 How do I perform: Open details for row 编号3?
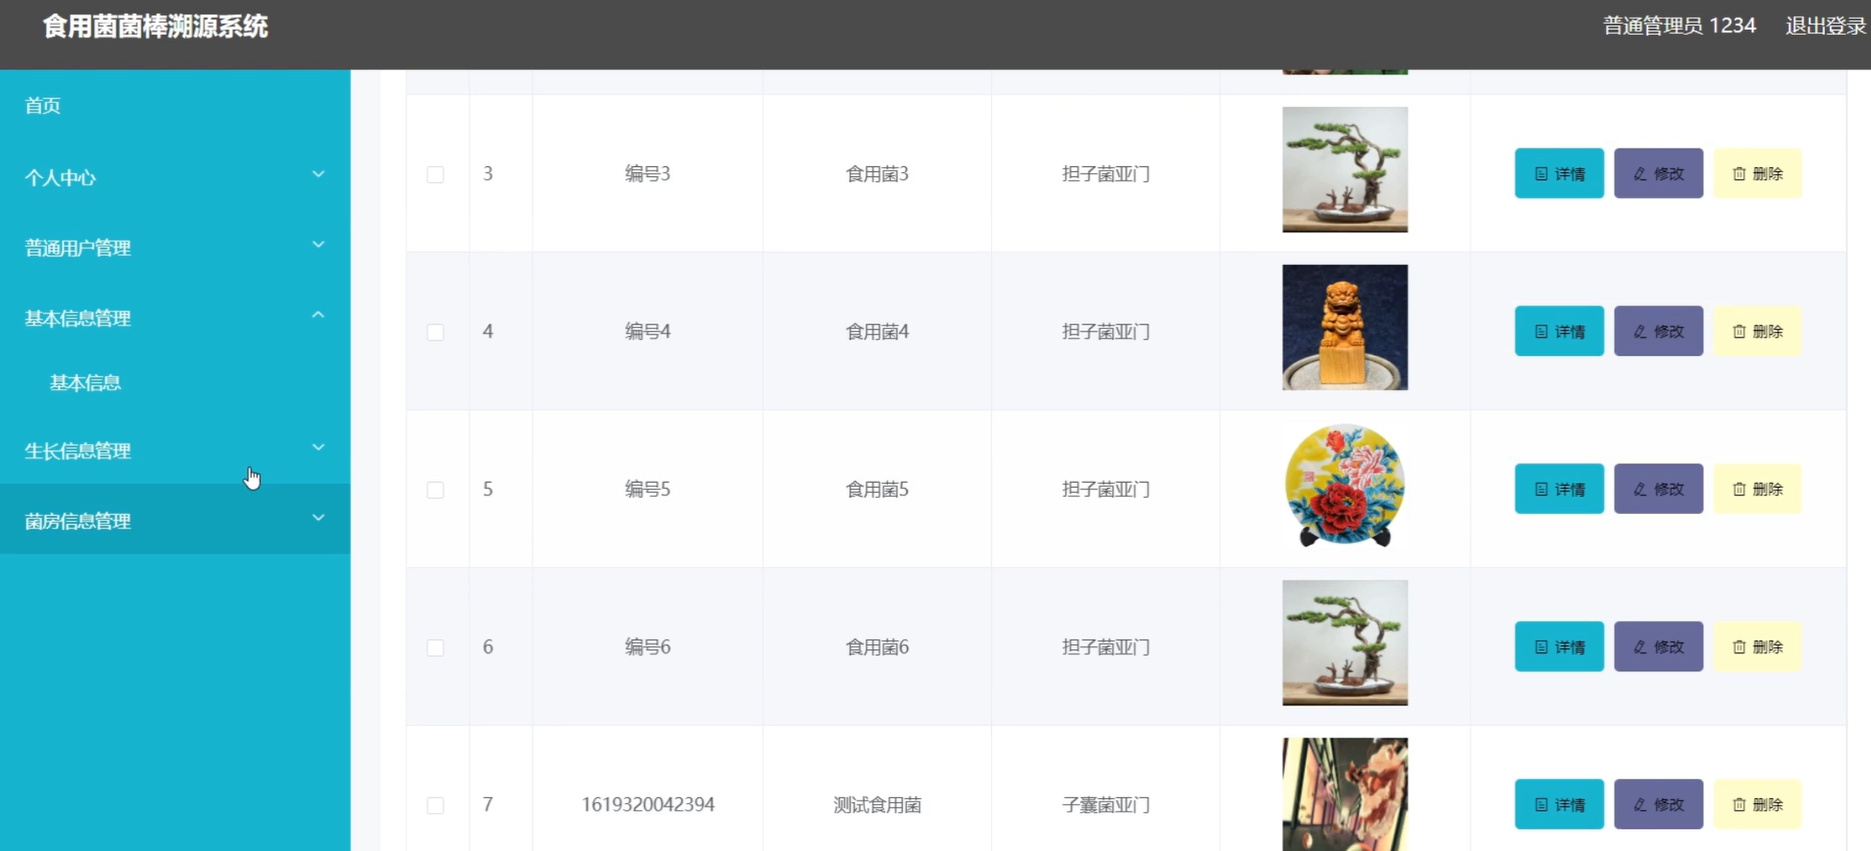point(1559,173)
